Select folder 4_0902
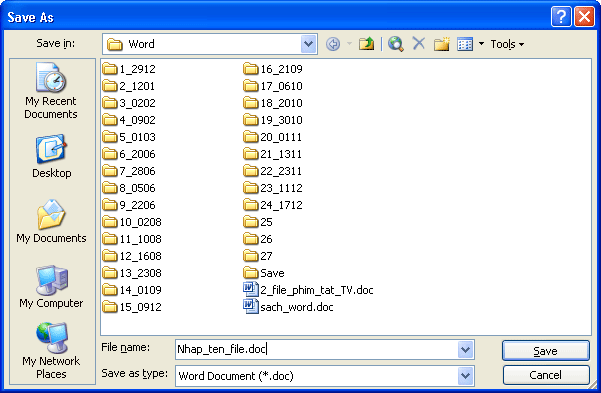Image resolution: width=601 pixels, height=393 pixels. click(129, 120)
